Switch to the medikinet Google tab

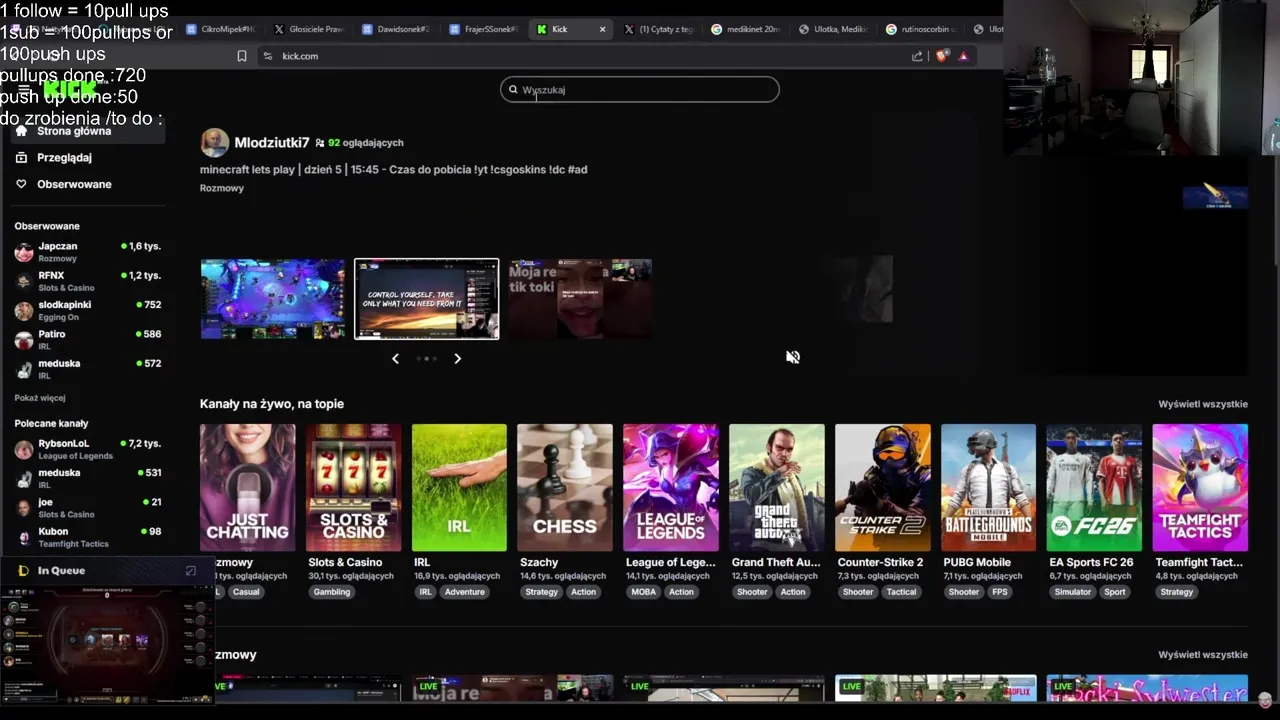pos(745,29)
